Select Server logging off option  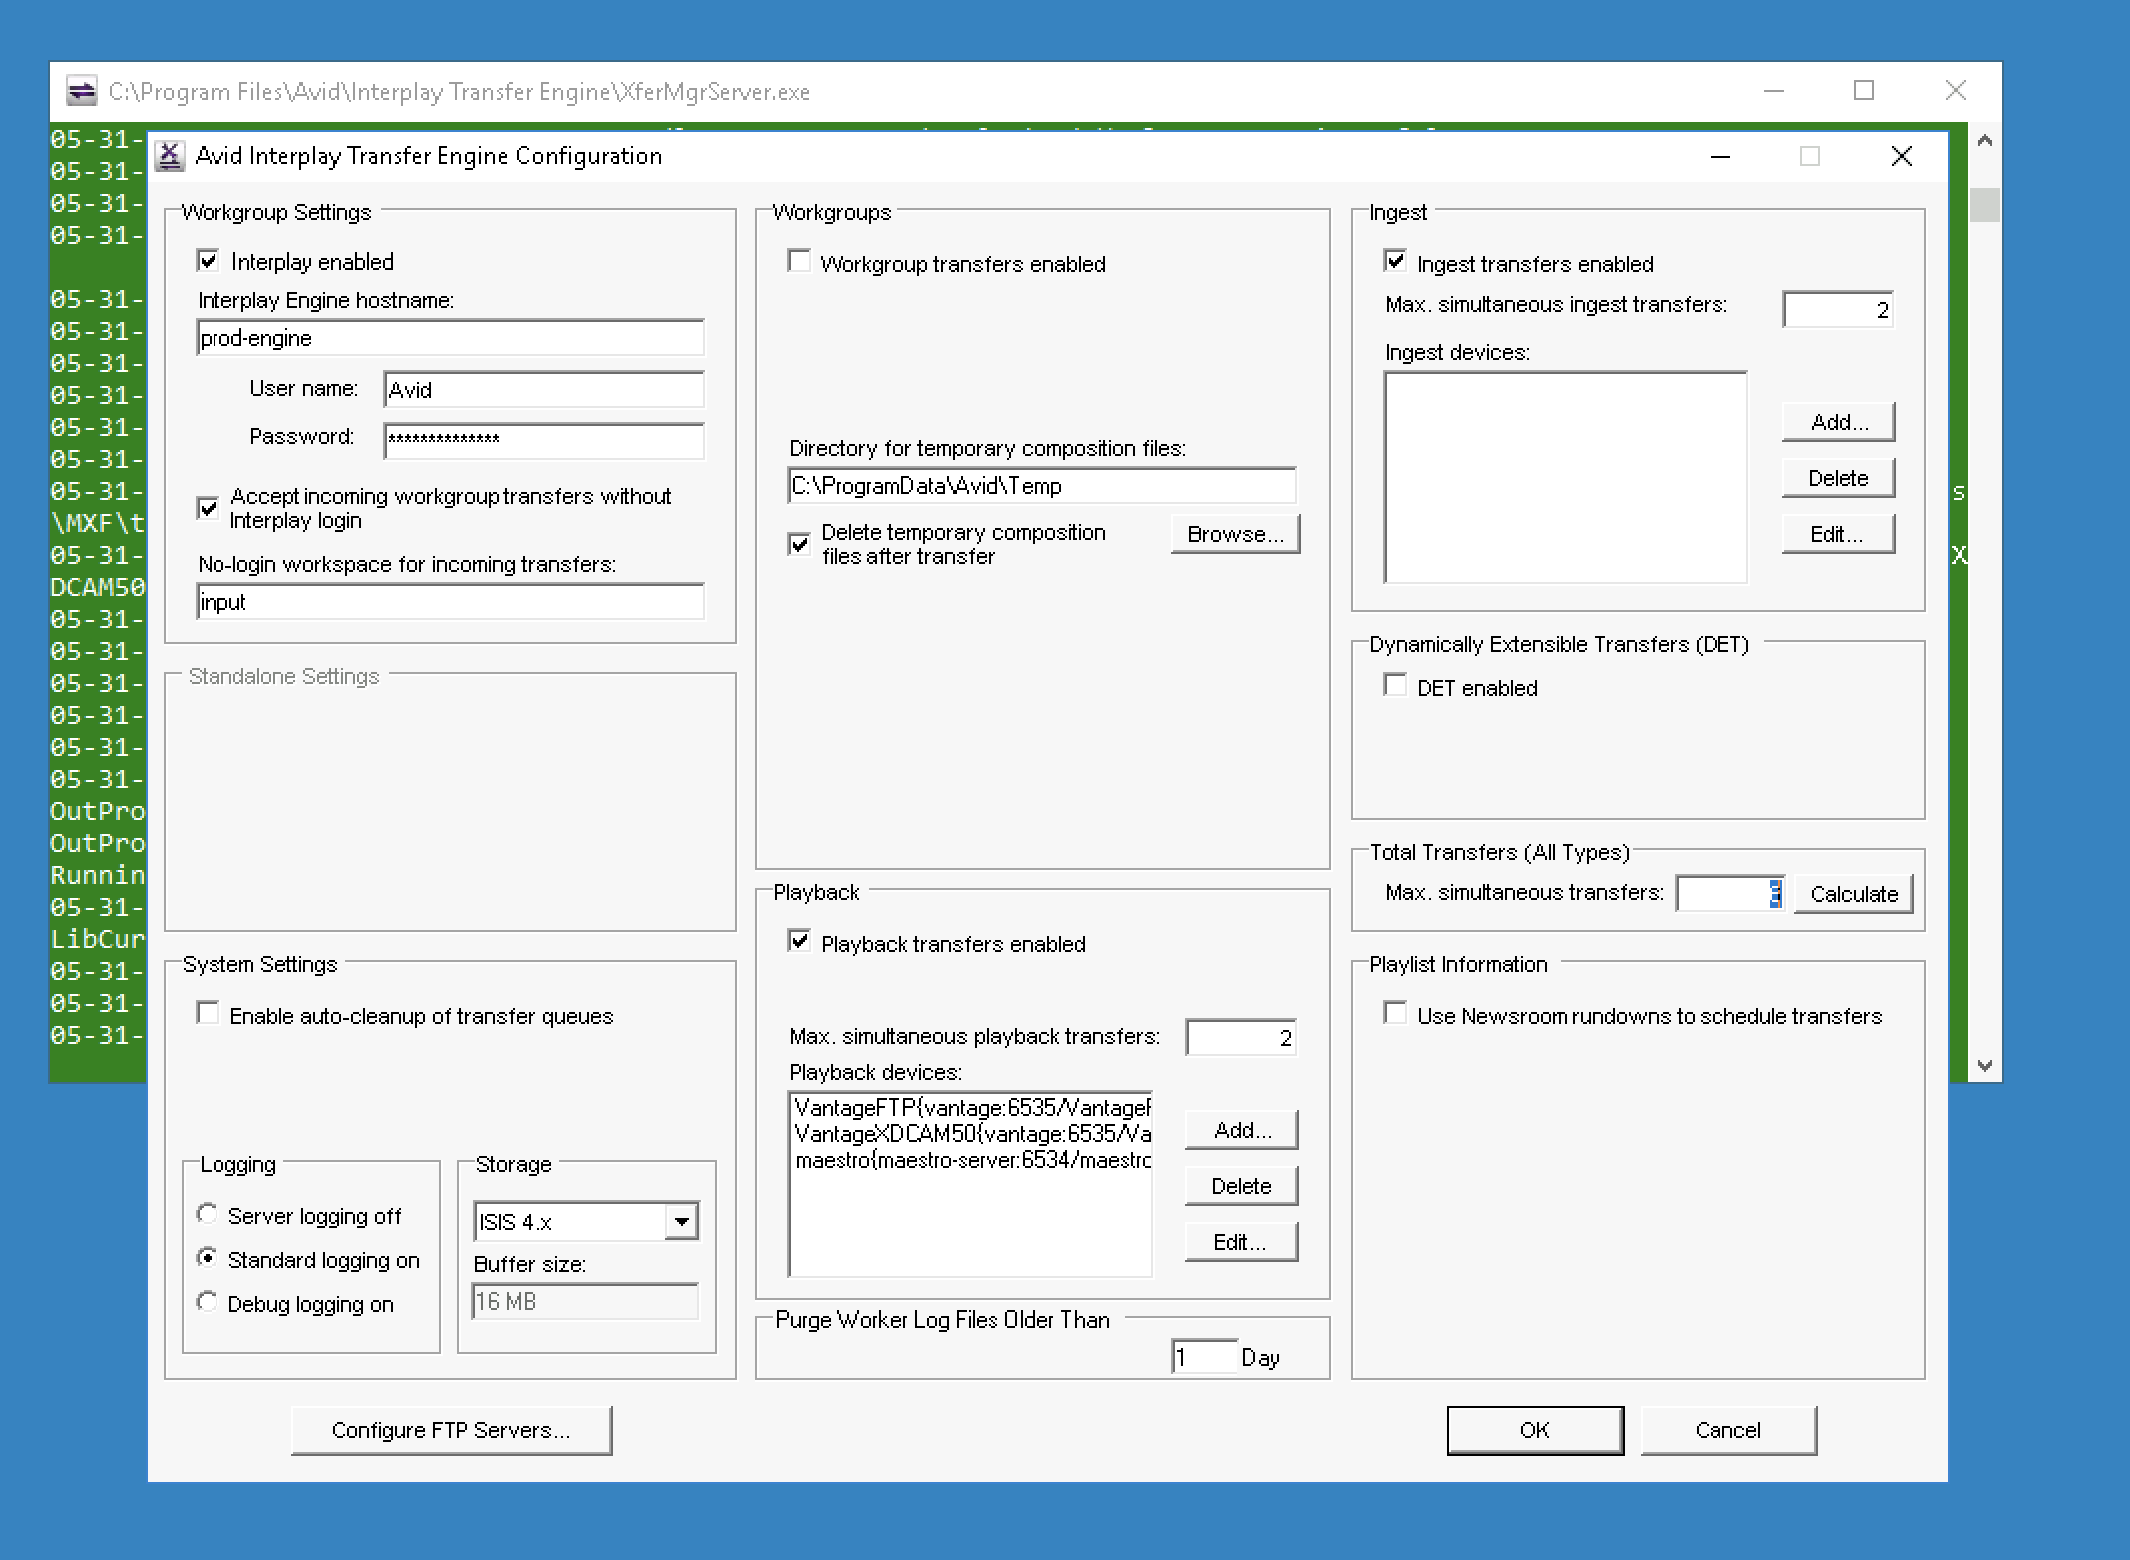click(207, 1214)
